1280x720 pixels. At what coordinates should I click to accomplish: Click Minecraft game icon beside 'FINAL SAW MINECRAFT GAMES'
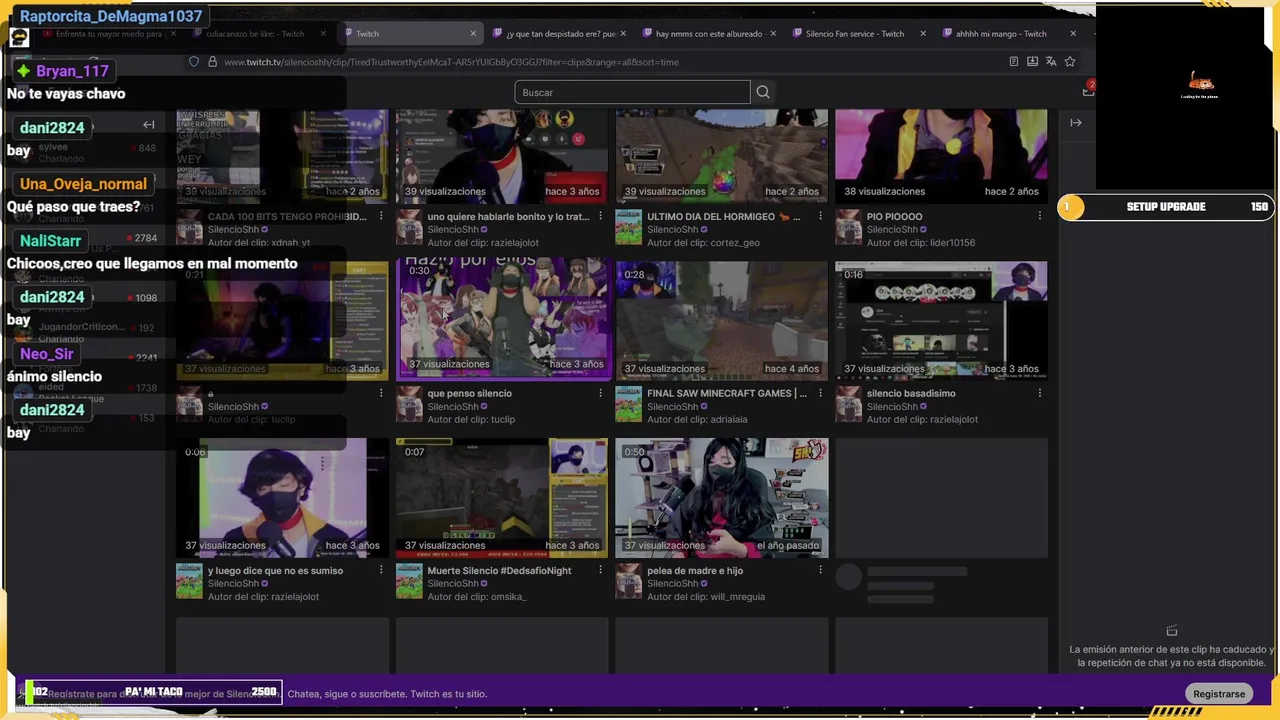[628, 404]
